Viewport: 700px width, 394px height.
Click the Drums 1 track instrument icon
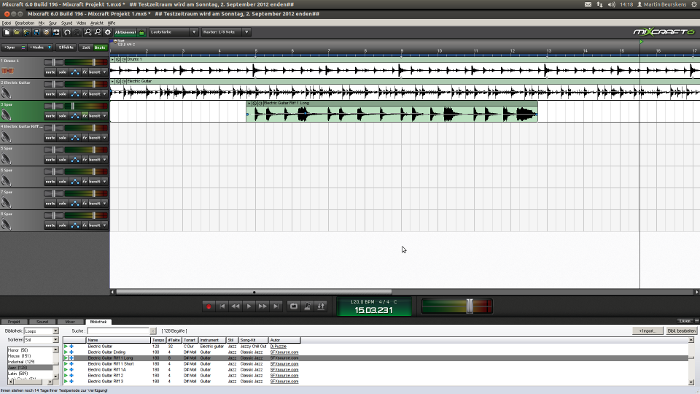[7, 71]
